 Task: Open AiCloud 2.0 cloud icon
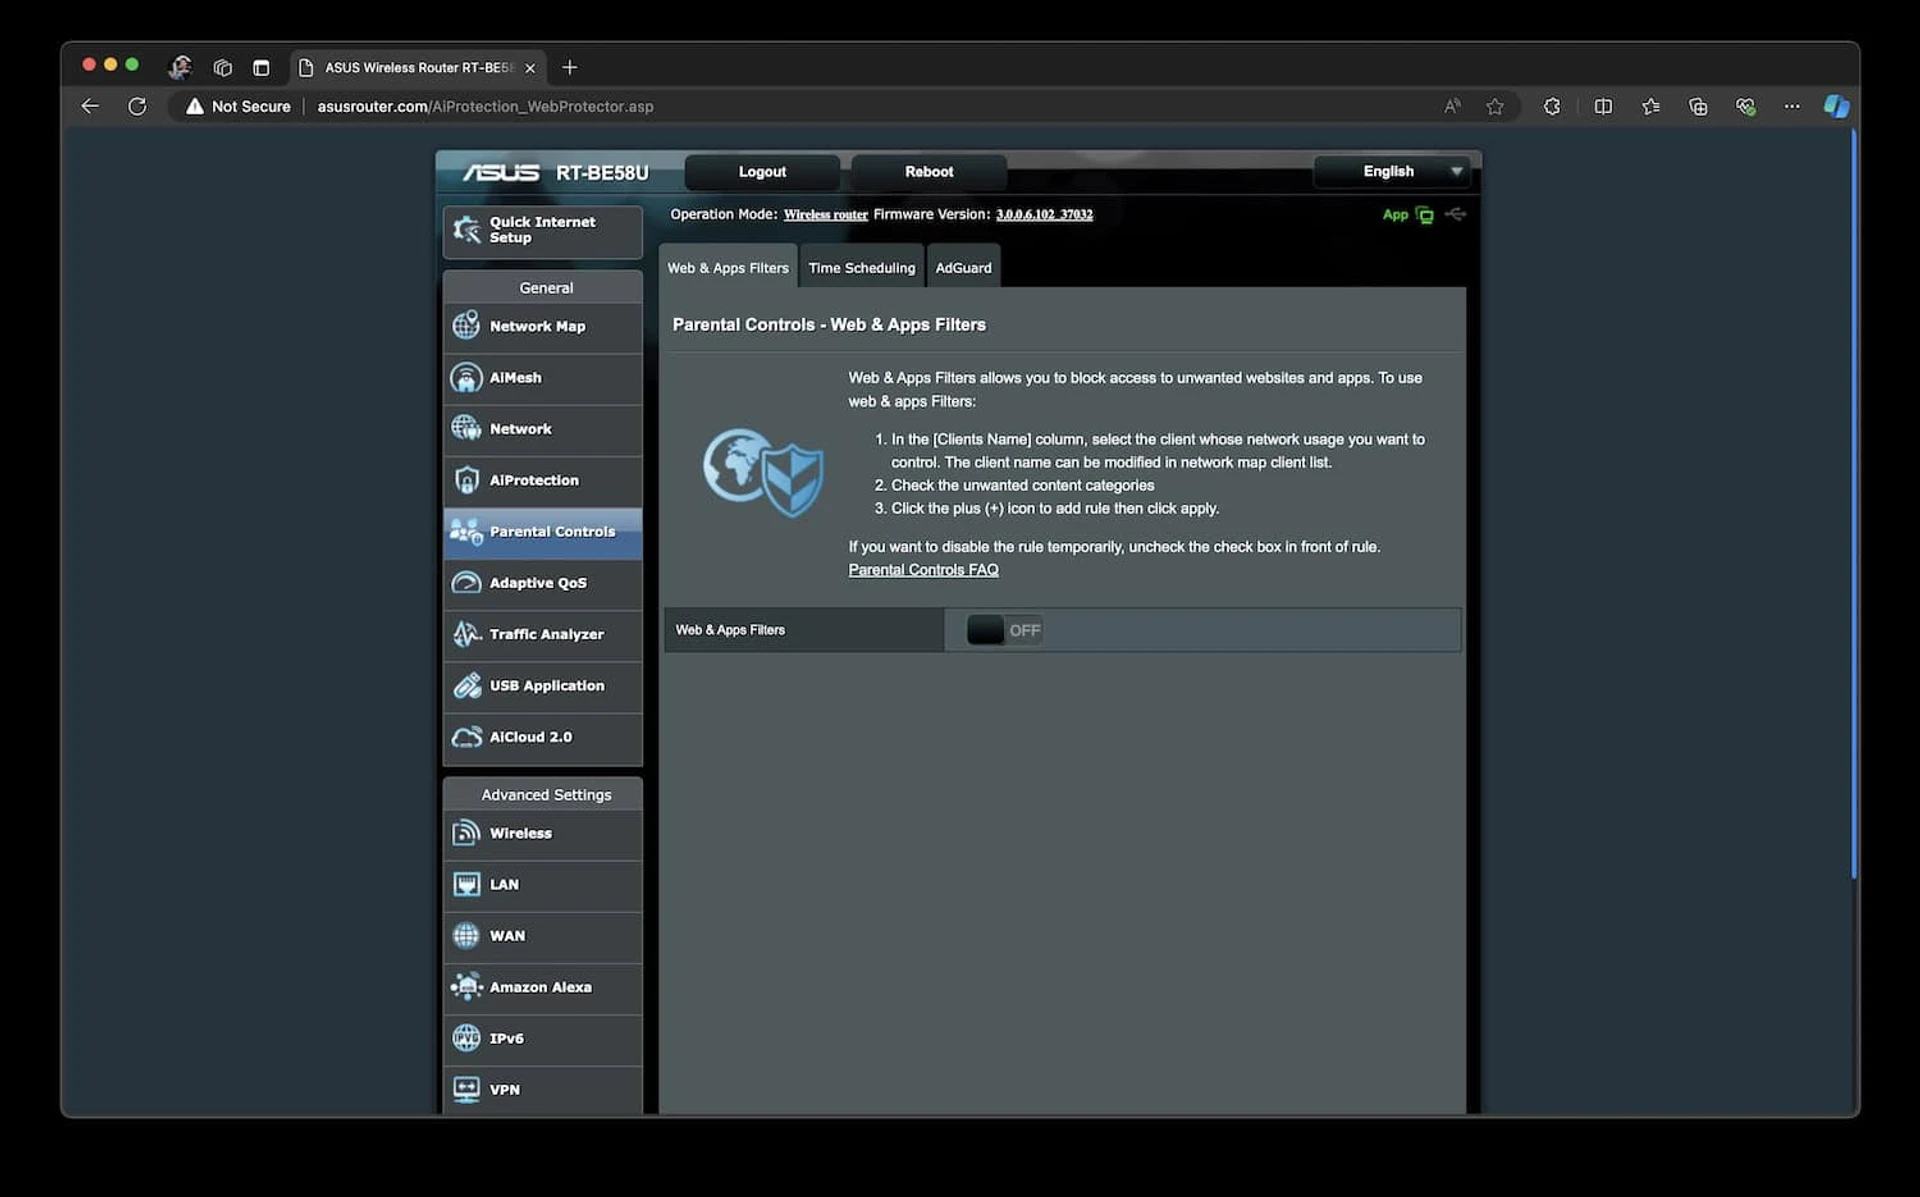[x=466, y=737]
